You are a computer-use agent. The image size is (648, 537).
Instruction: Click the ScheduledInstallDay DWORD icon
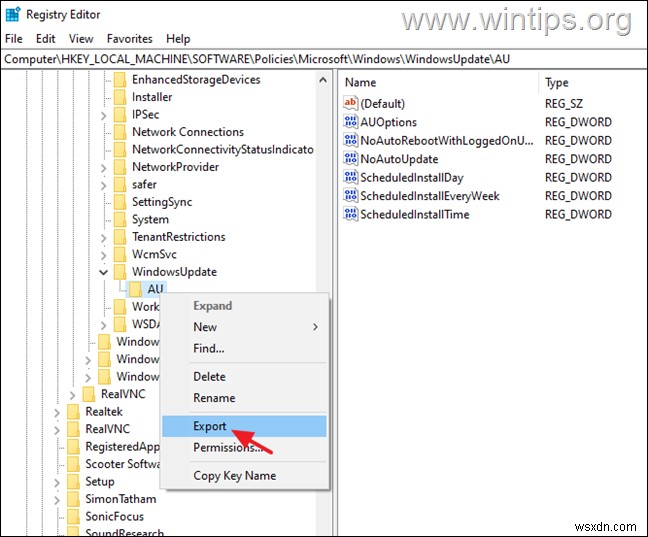point(350,177)
